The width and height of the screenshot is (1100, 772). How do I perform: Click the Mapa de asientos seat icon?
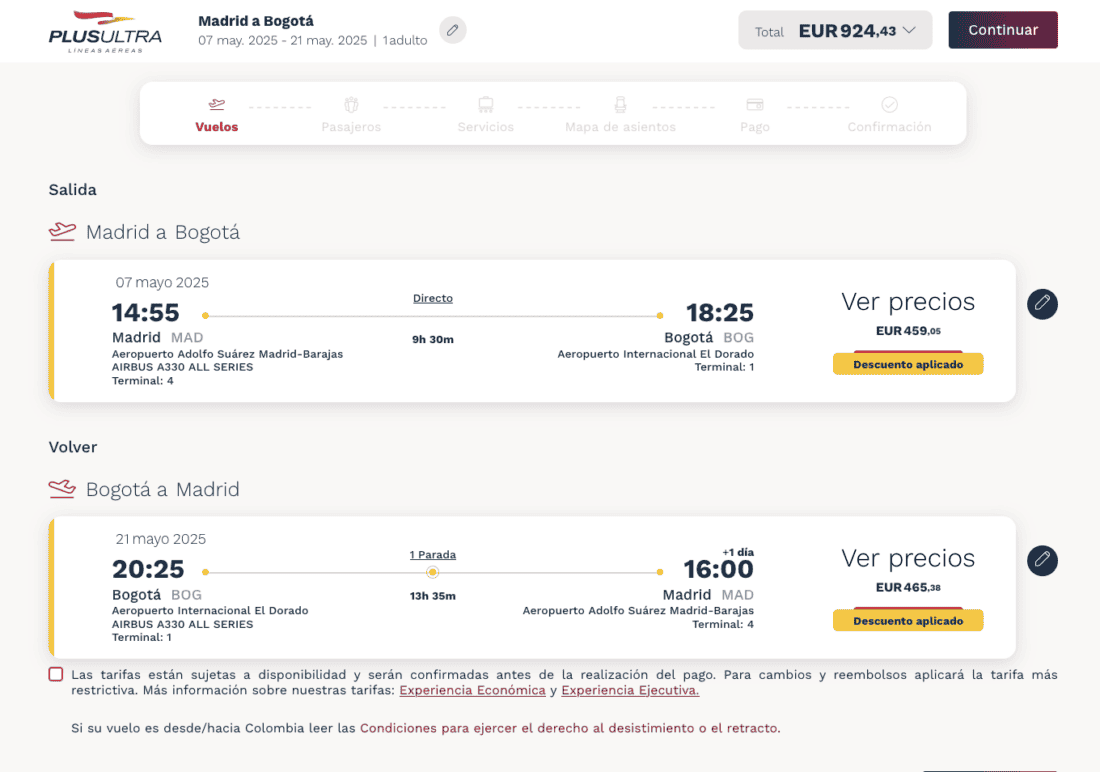(620, 104)
